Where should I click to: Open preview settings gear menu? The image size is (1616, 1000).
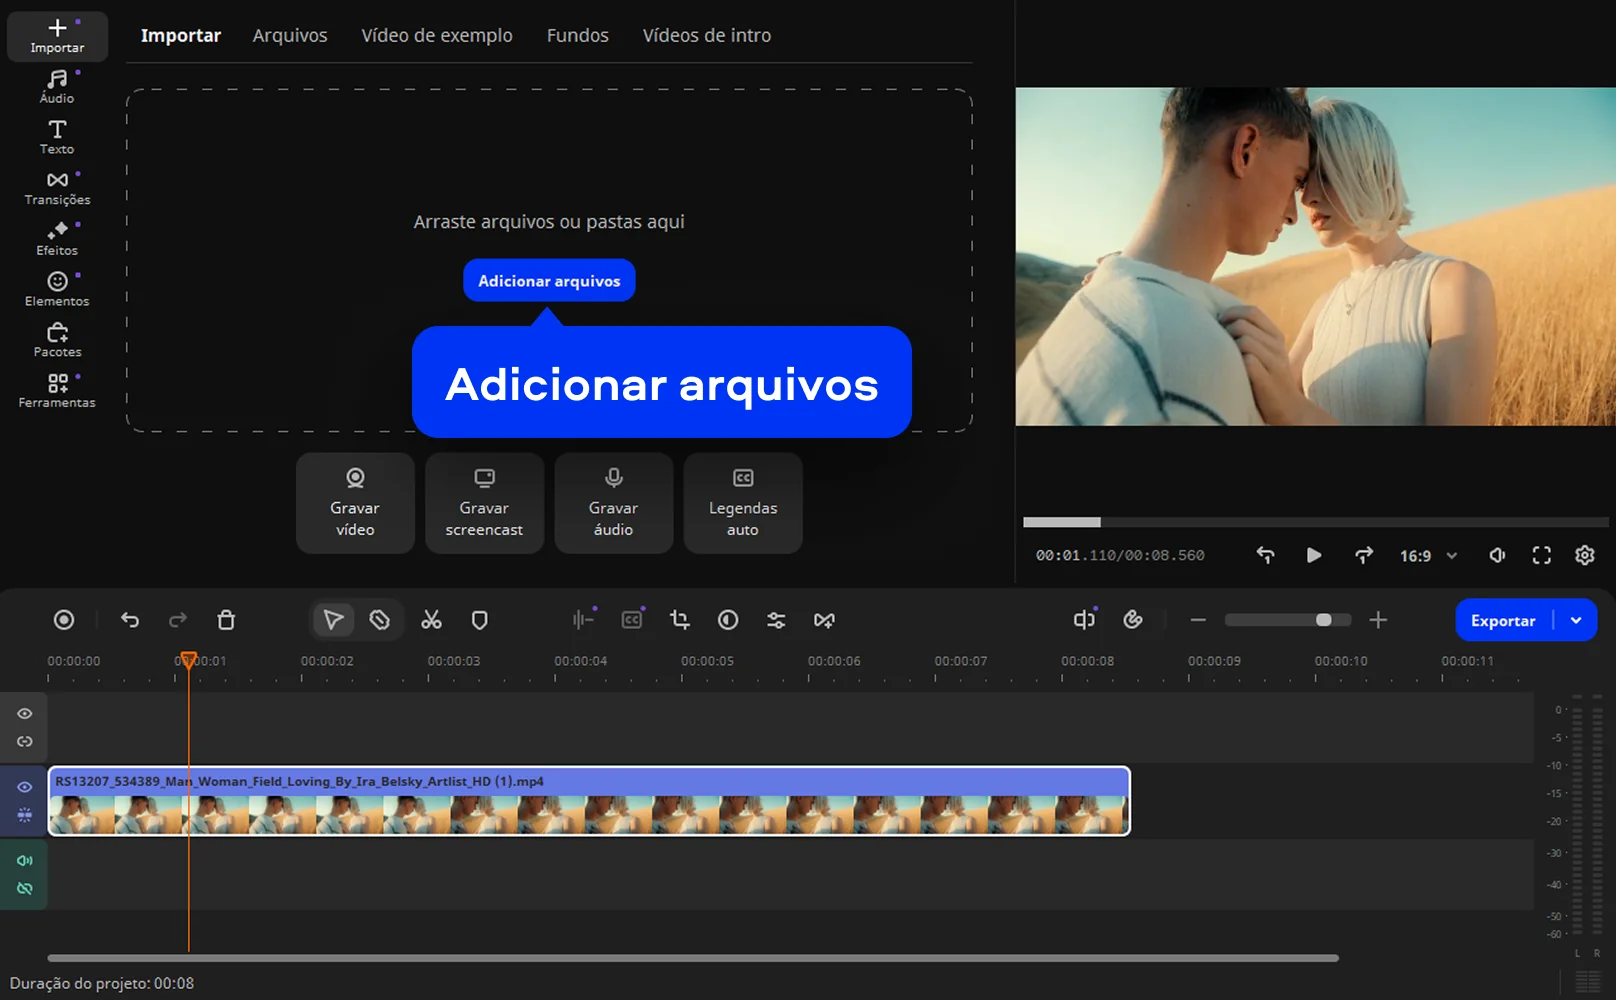[x=1584, y=555]
